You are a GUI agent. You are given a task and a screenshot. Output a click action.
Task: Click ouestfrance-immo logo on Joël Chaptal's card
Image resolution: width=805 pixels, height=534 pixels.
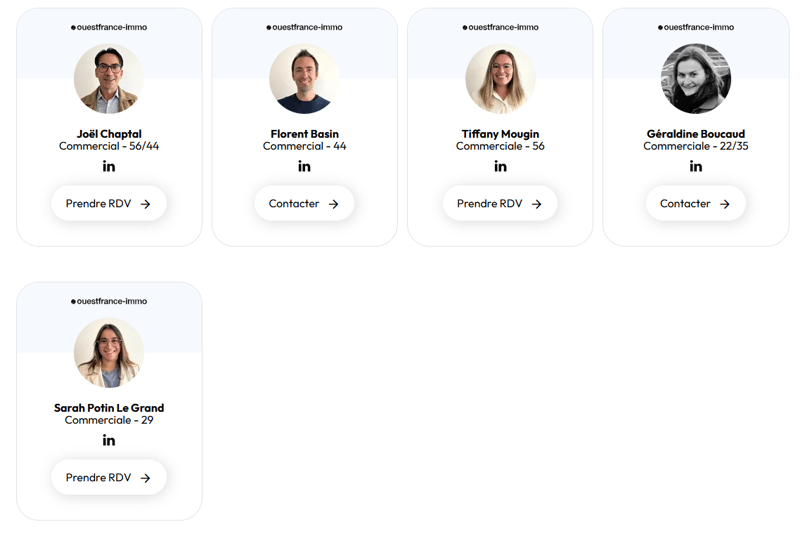109,27
